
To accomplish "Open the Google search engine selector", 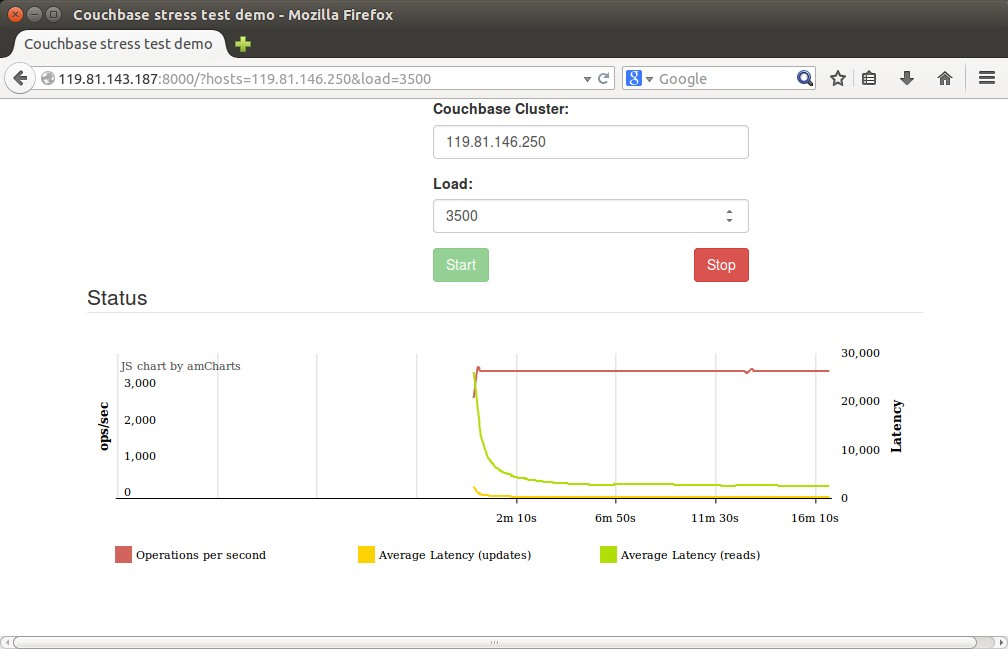I will (x=638, y=78).
